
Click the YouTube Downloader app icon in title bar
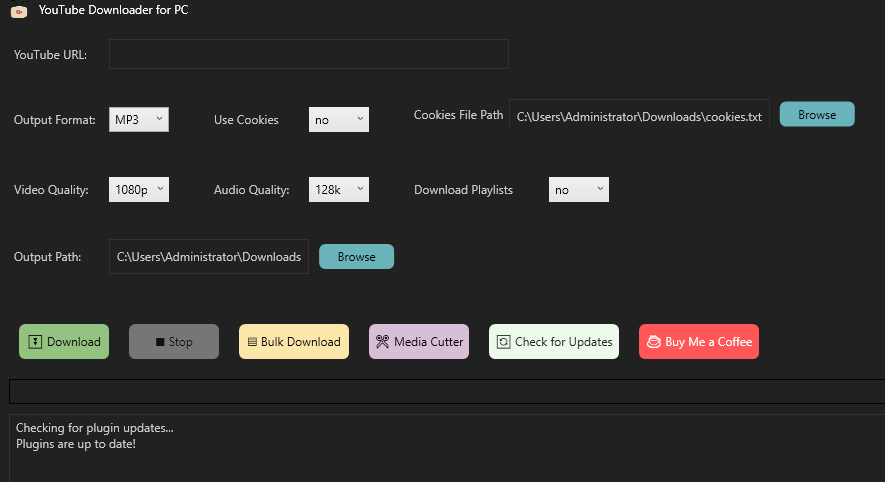[19, 10]
